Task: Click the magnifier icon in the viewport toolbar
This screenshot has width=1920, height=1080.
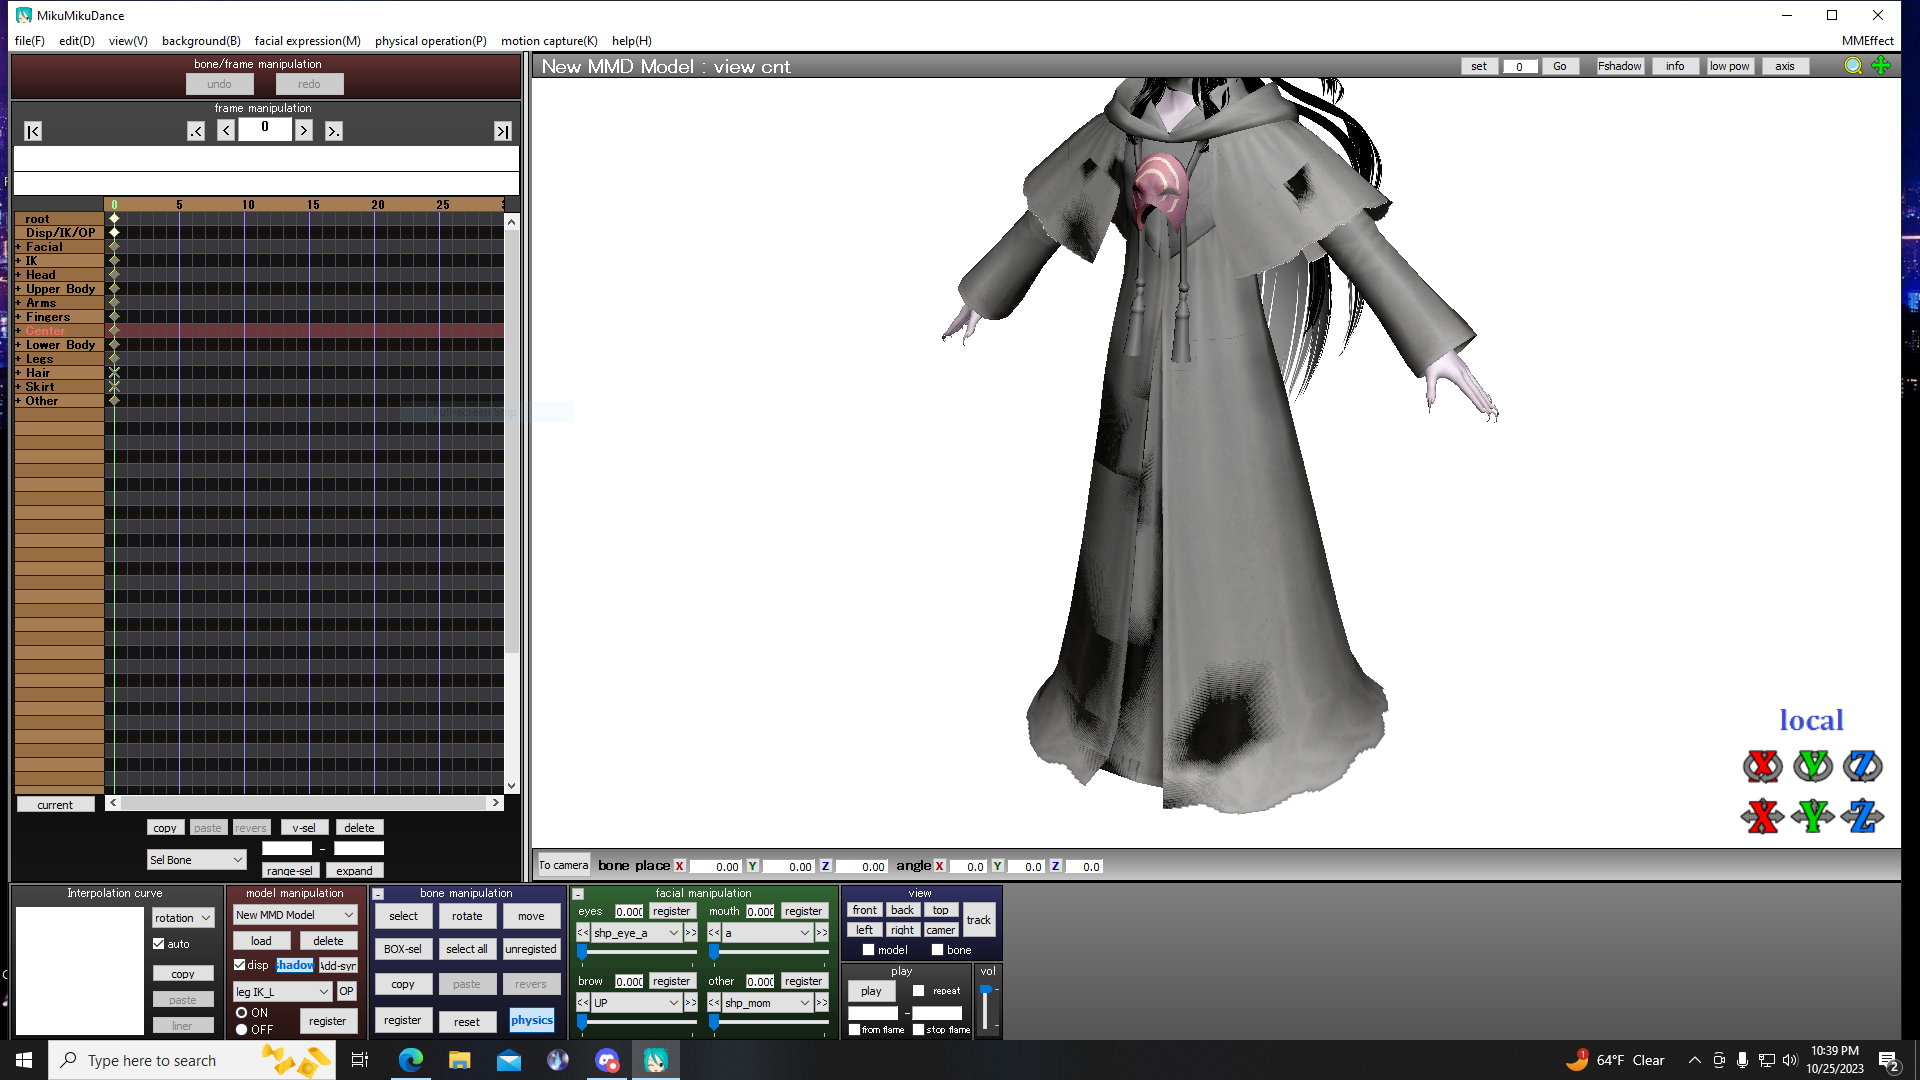Action: click(x=1852, y=66)
